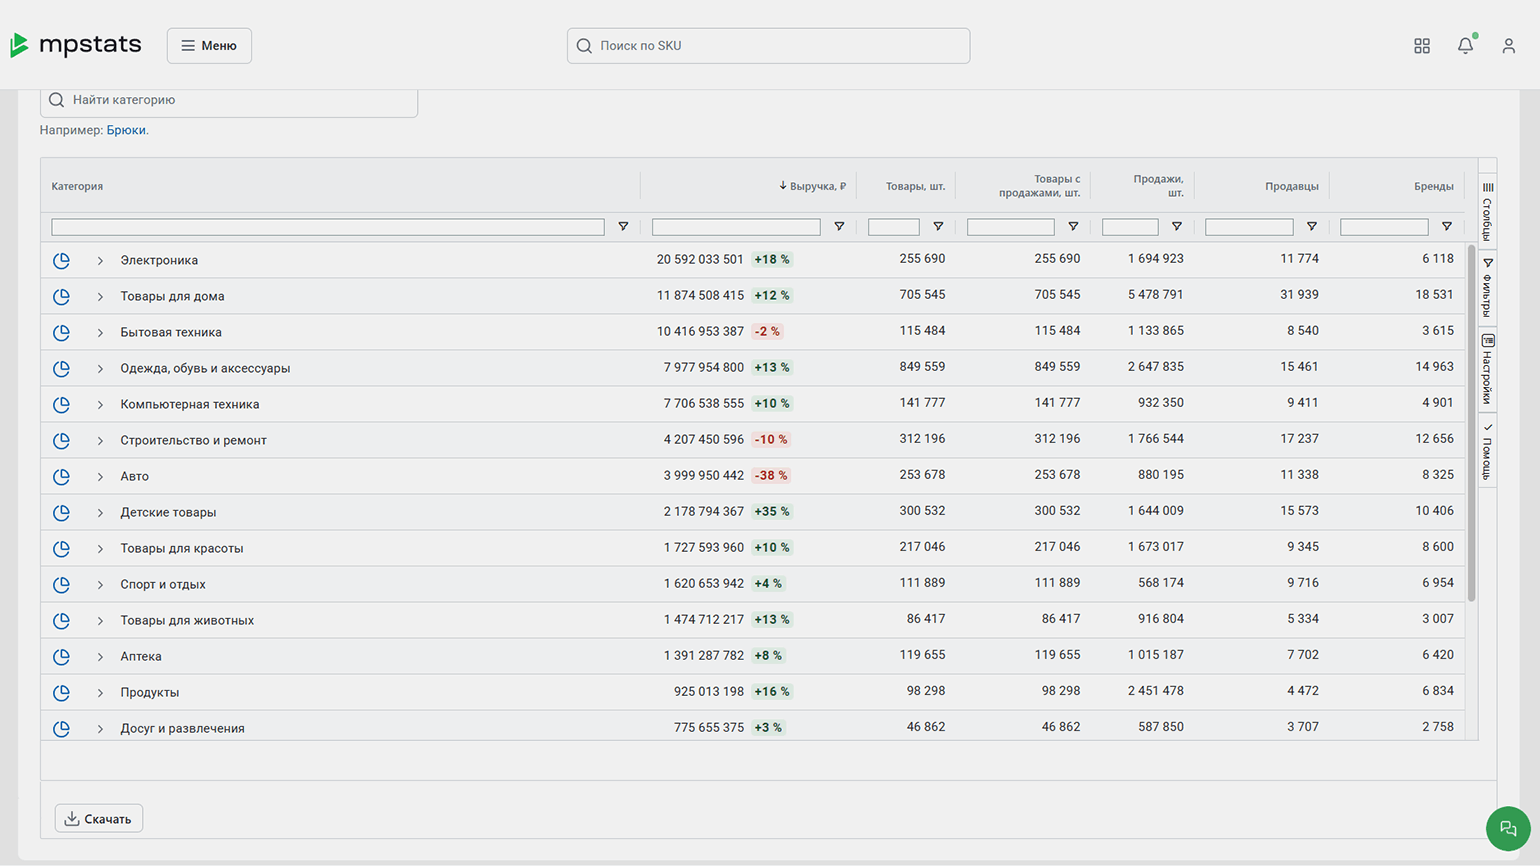Expand the Товары для дома category
The width and height of the screenshot is (1540, 866).
click(100, 296)
